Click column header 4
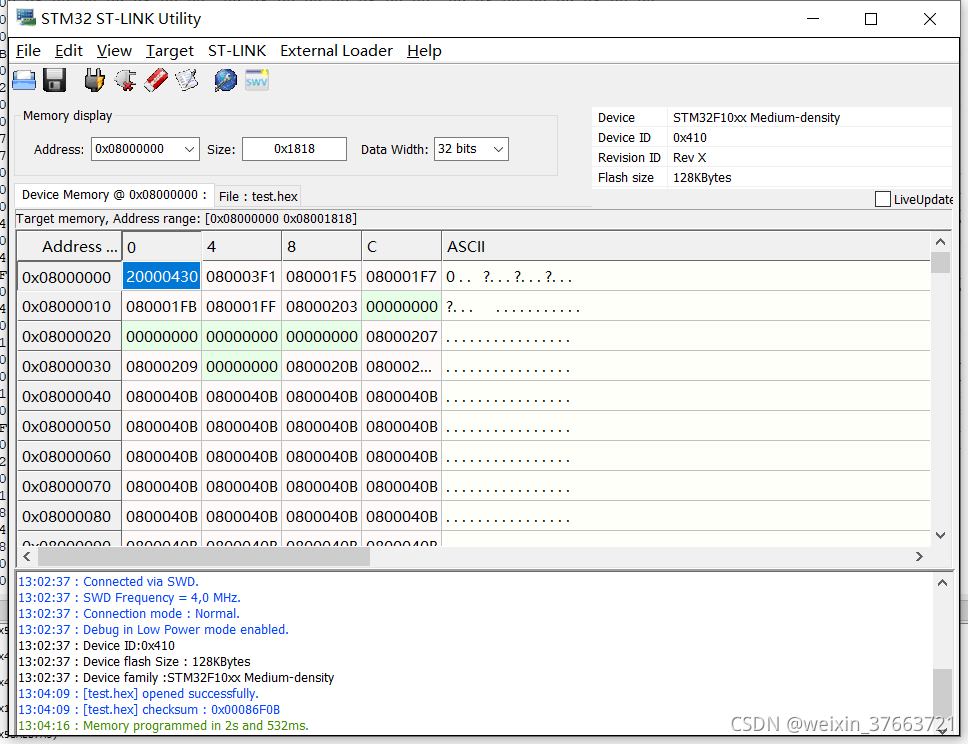The width and height of the screenshot is (968, 744). pyautogui.click(x=241, y=246)
